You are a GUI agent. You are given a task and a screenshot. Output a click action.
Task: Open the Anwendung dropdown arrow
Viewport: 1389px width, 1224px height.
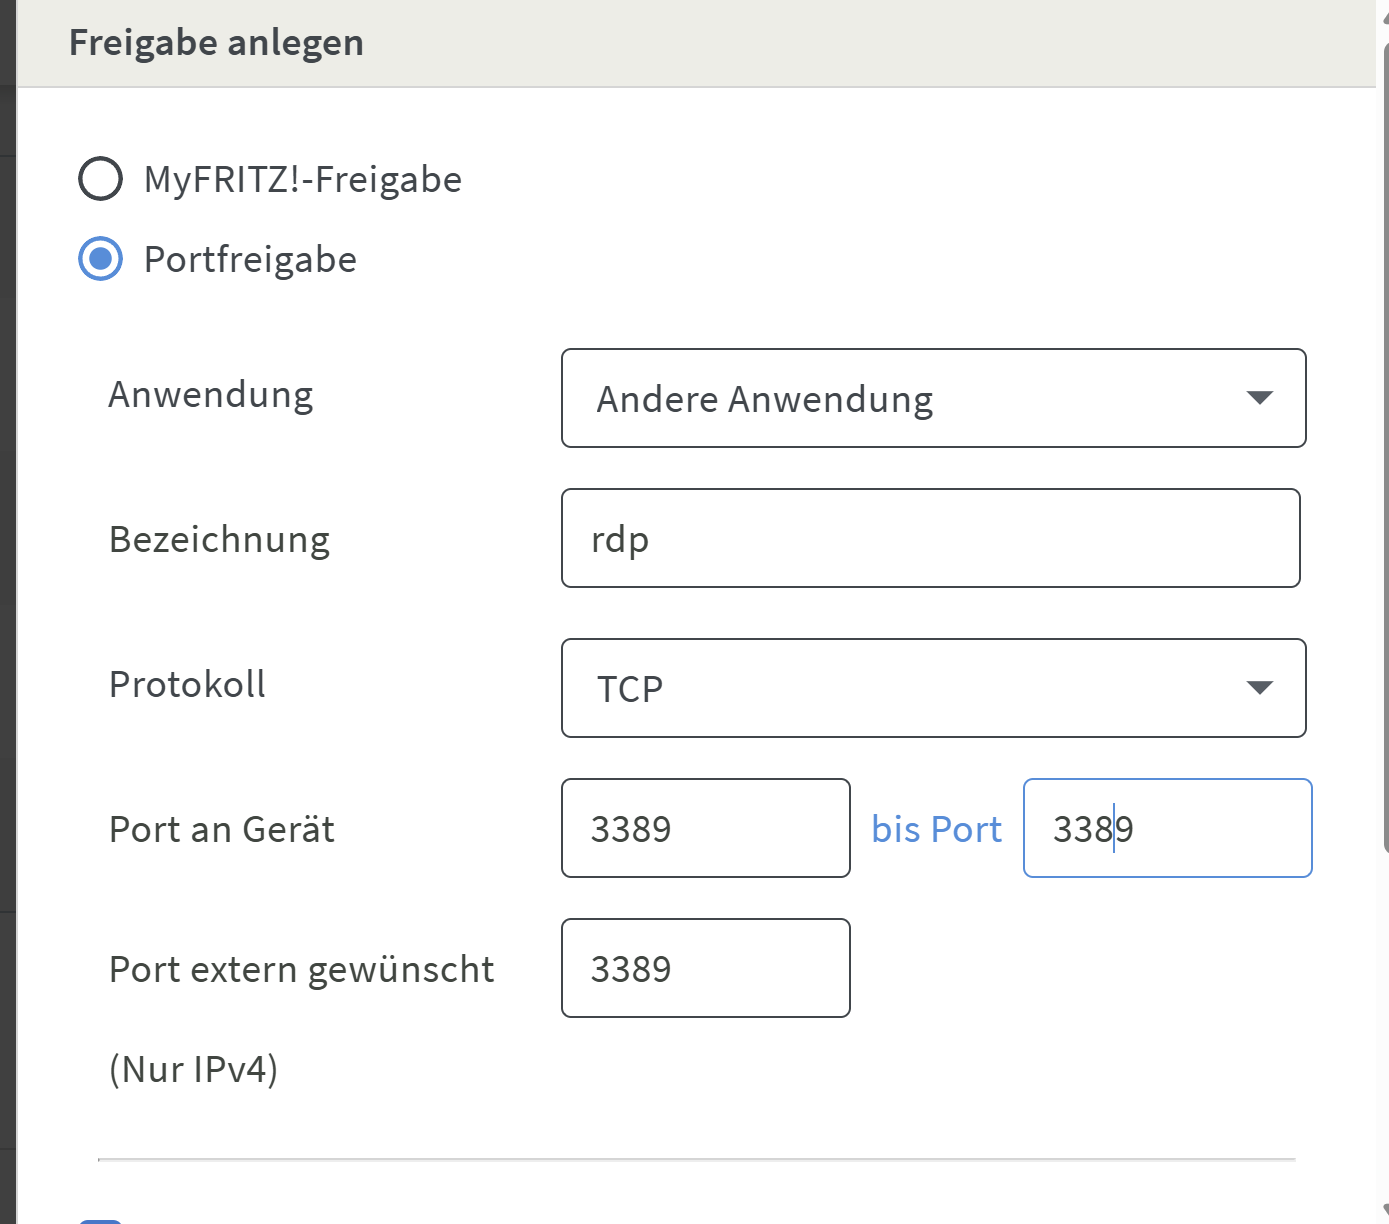[x=1259, y=398]
